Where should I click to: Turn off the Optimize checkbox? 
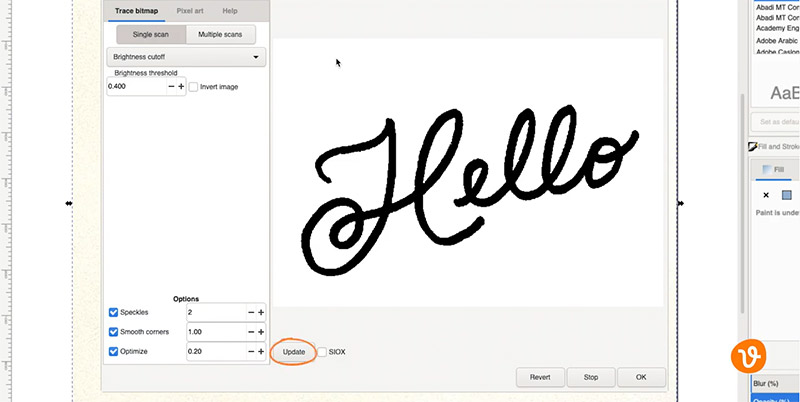(x=113, y=351)
